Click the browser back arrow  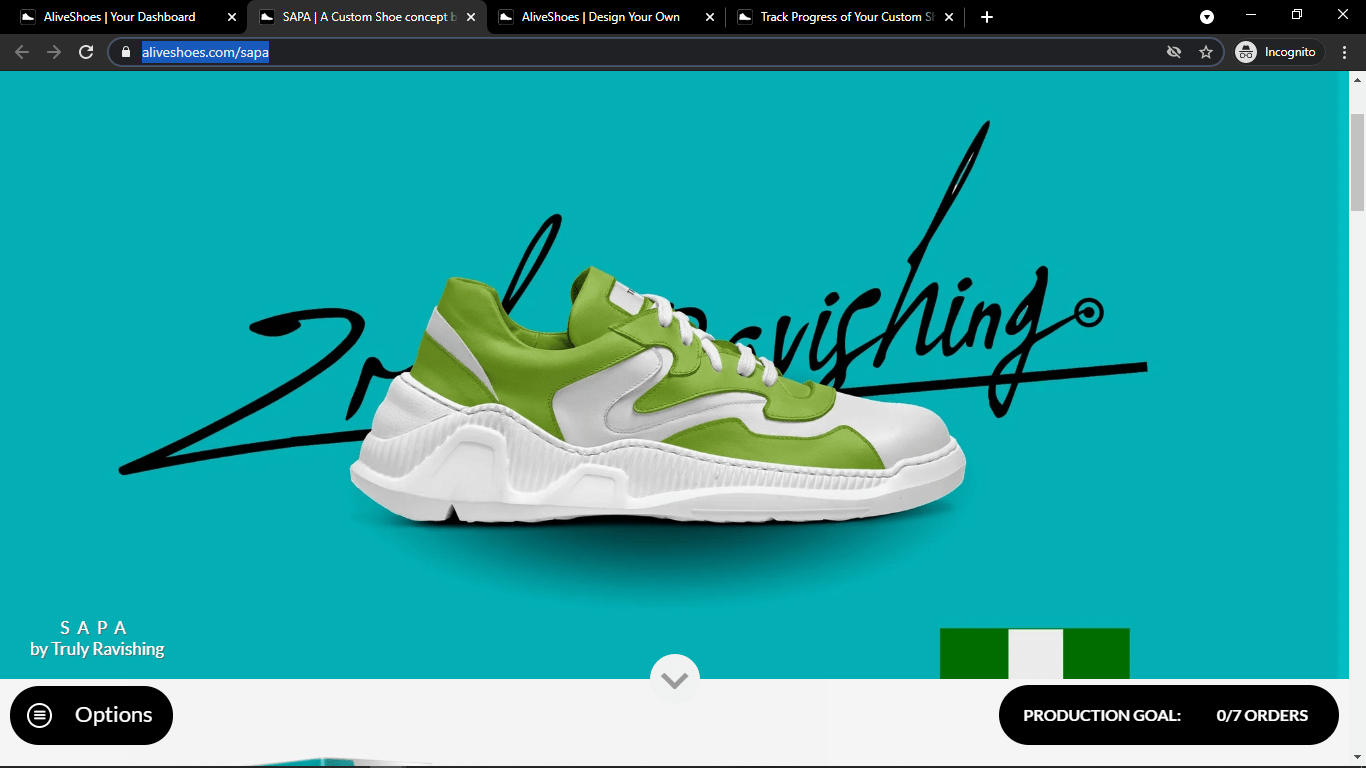pyautogui.click(x=22, y=52)
